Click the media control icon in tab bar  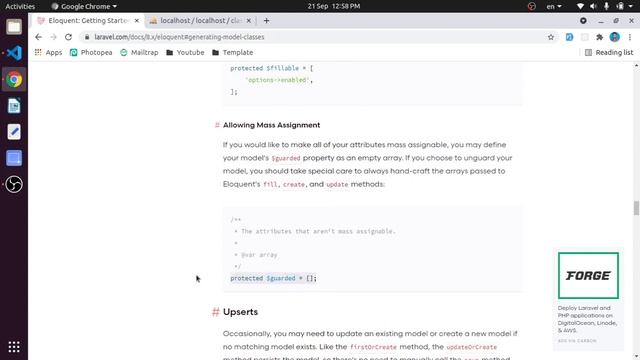point(583,20)
